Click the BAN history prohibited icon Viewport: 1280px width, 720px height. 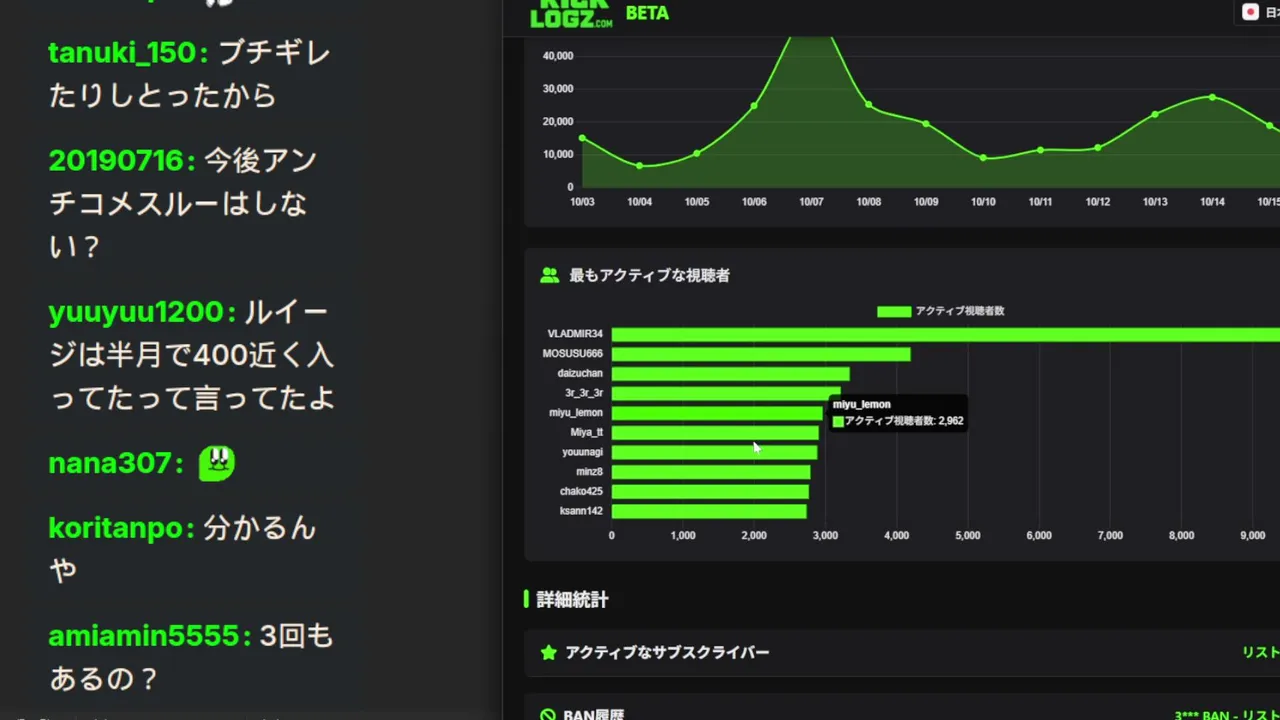pos(548,714)
